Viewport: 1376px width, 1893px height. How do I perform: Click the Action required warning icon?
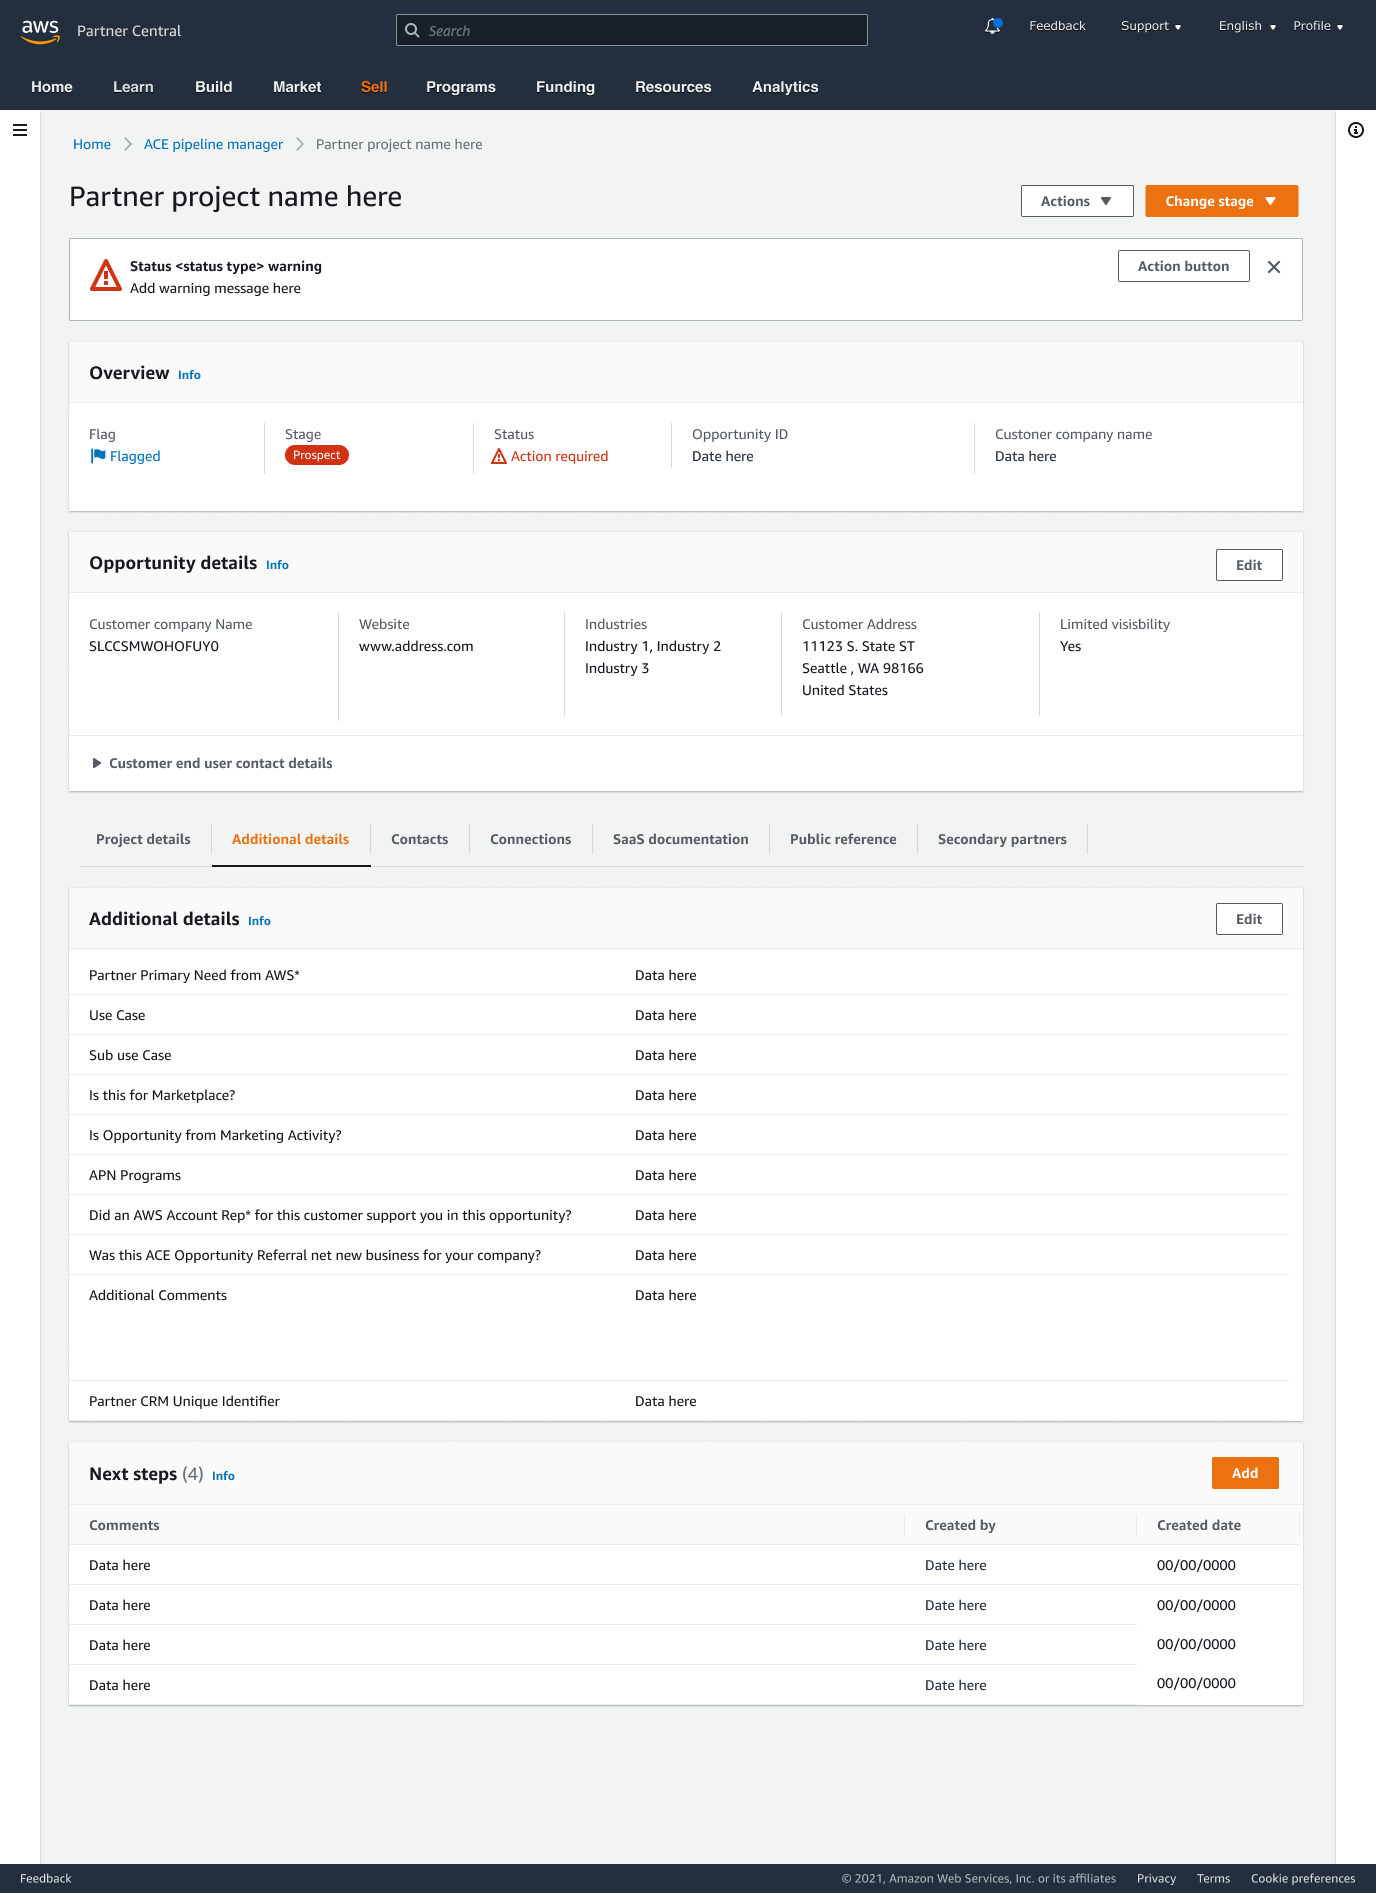click(499, 456)
